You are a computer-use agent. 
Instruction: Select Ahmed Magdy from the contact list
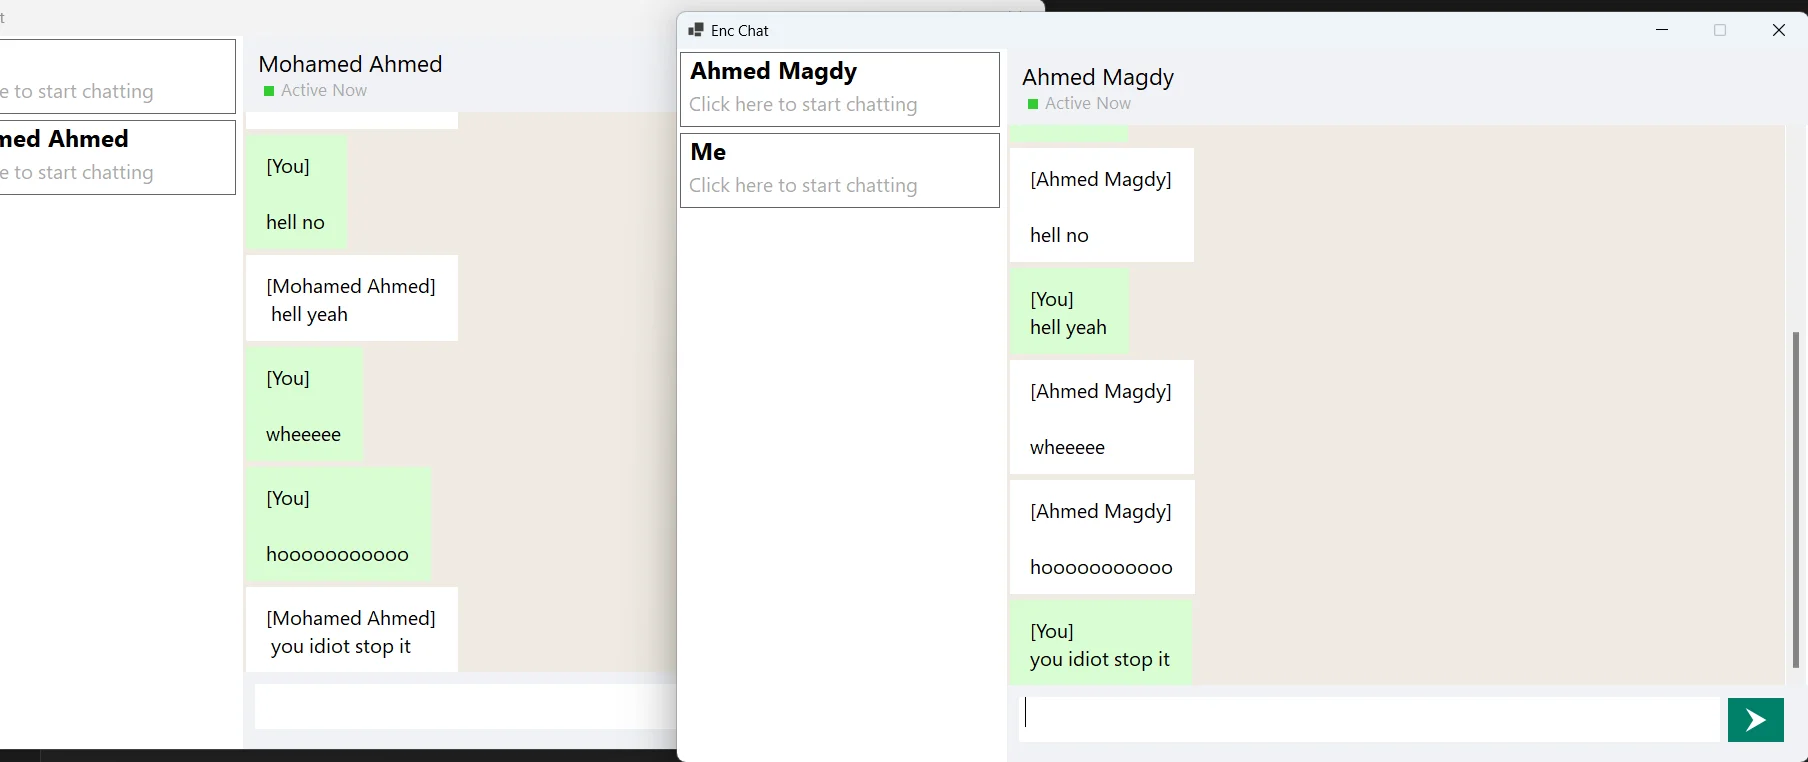pyautogui.click(x=838, y=89)
